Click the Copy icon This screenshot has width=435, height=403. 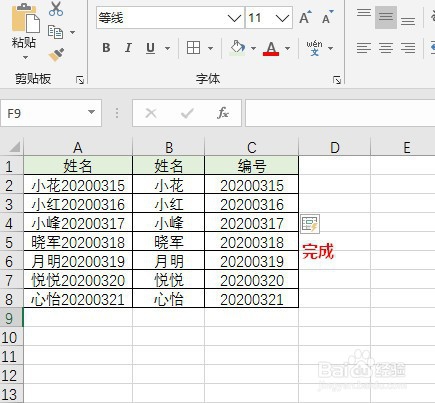55,32
